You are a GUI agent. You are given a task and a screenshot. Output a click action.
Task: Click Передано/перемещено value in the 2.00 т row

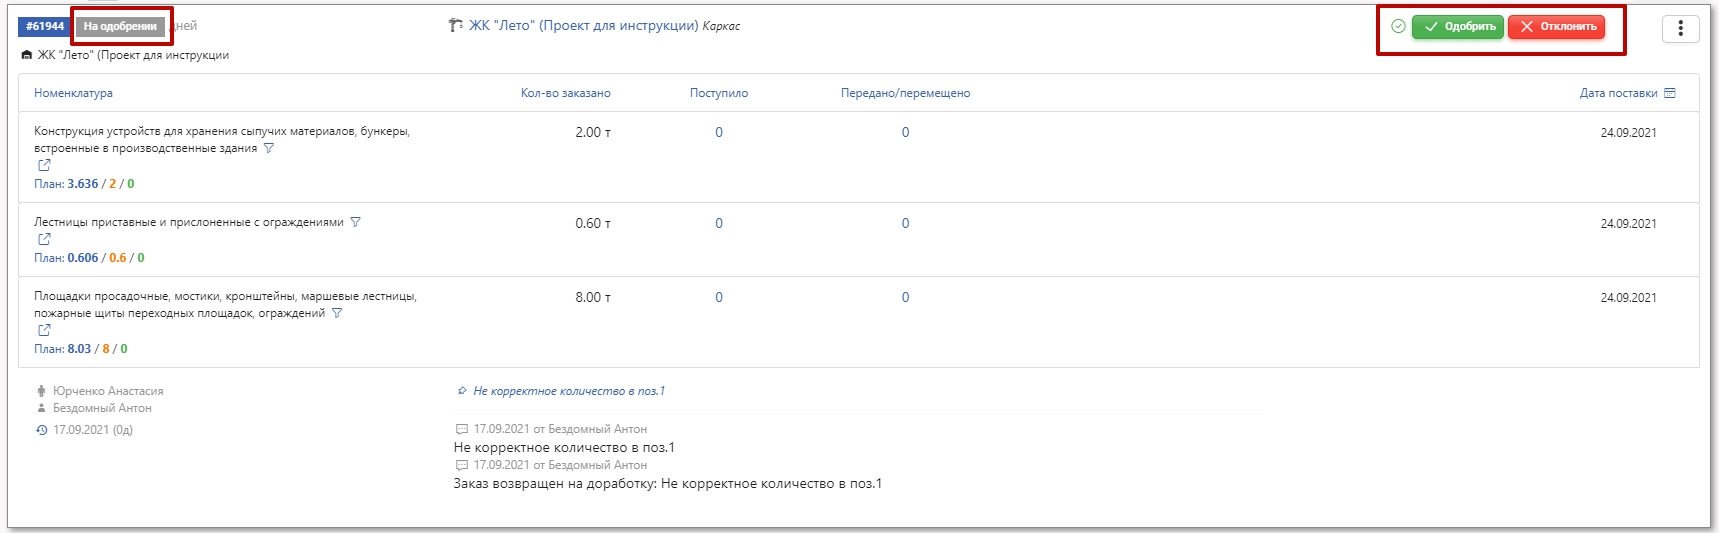[x=905, y=132]
